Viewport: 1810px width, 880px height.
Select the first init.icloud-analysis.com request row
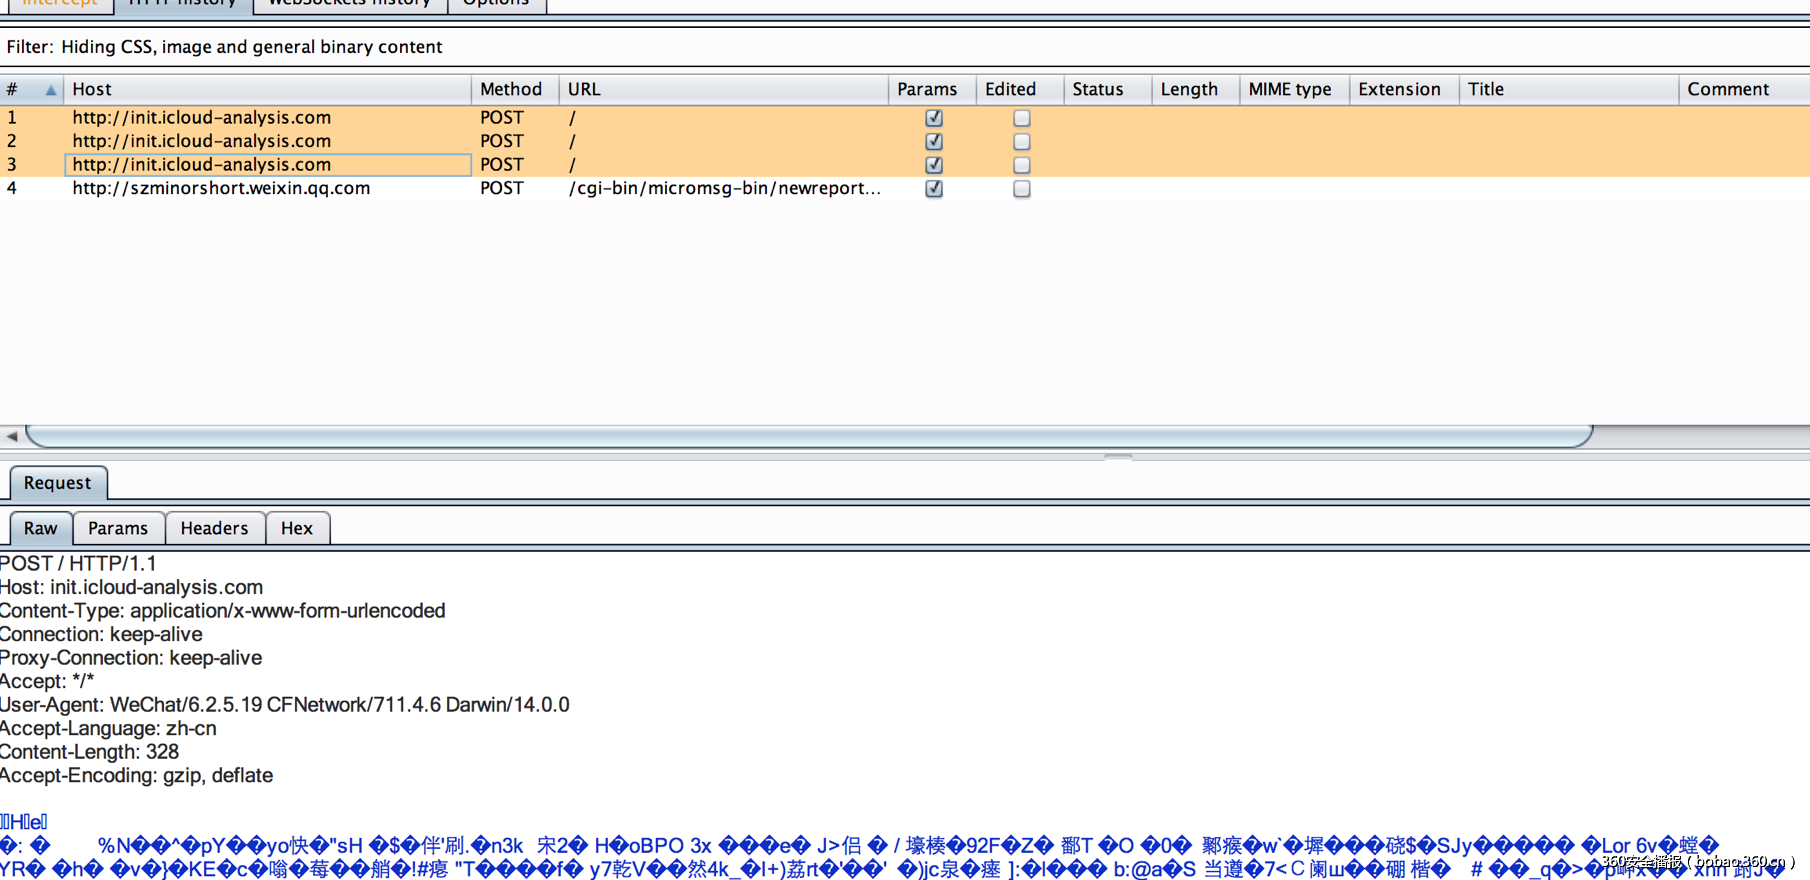click(x=202, y=117)
